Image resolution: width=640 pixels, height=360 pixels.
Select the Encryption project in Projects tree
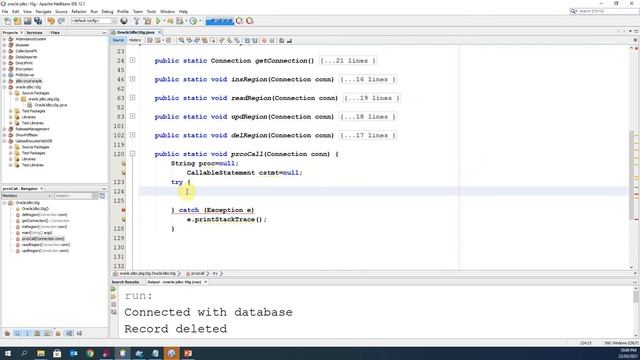coord(24,69)
